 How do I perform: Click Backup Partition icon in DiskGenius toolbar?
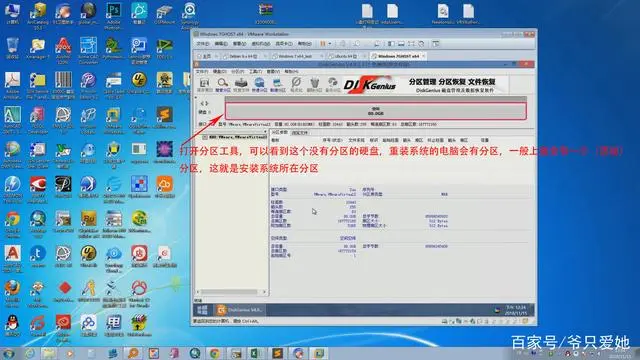point(333,84)
